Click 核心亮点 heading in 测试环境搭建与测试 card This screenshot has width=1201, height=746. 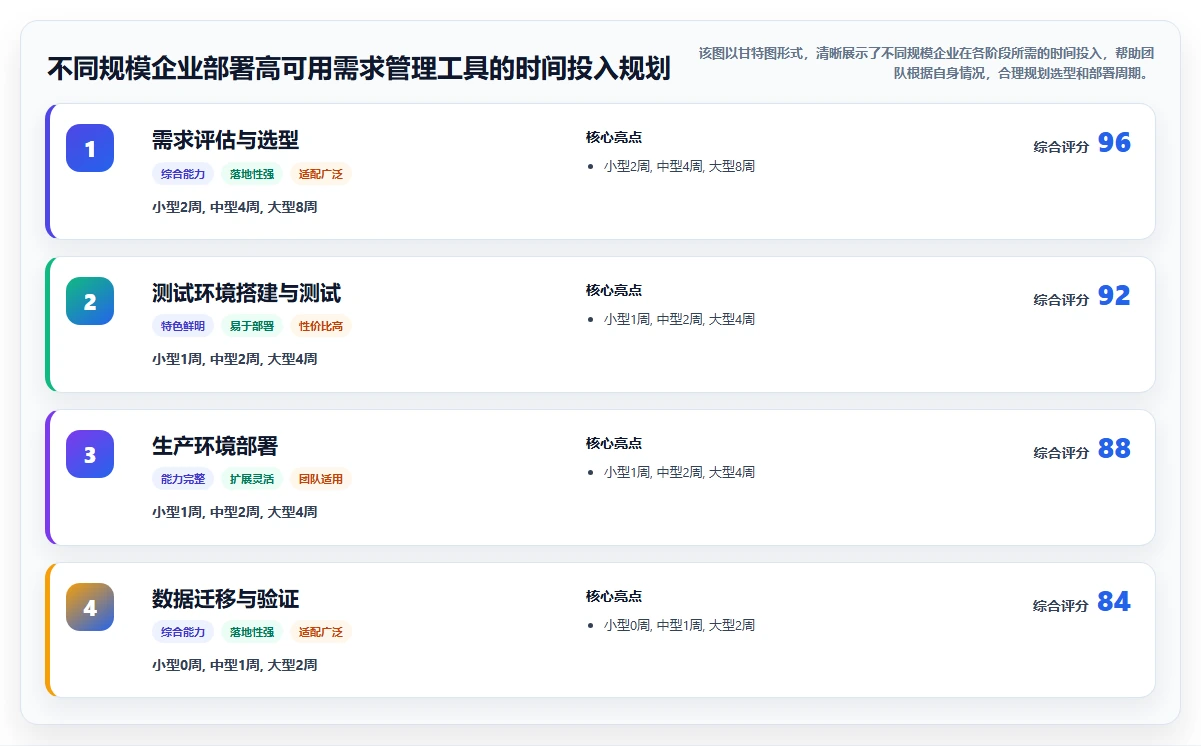[x=614, y=291]
